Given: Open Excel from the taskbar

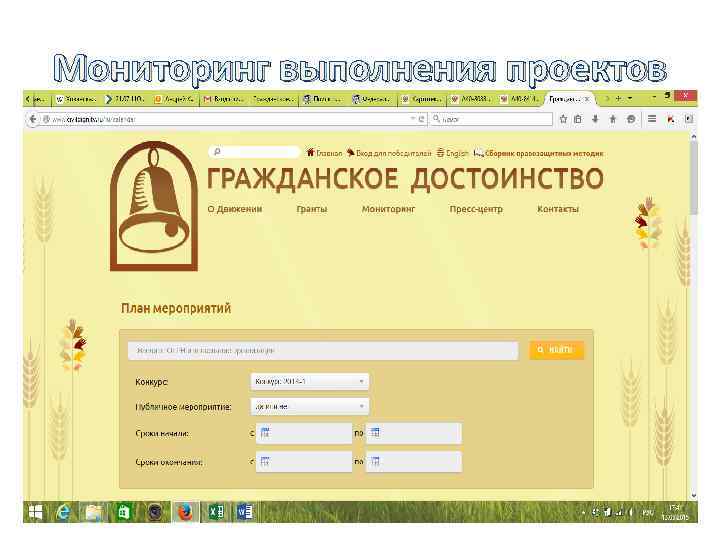Looking at the screenshot, I should pyautogui.click(x=216, y=512).
